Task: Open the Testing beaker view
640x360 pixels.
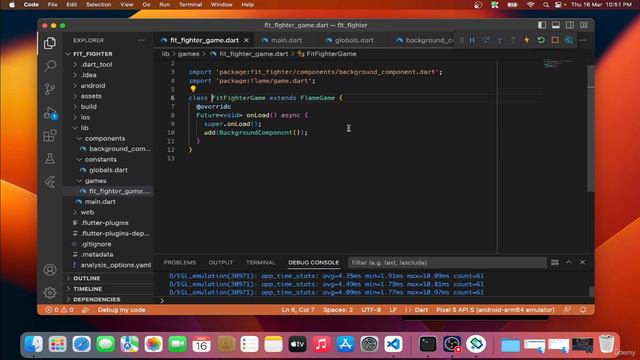Action: [50, 158]
